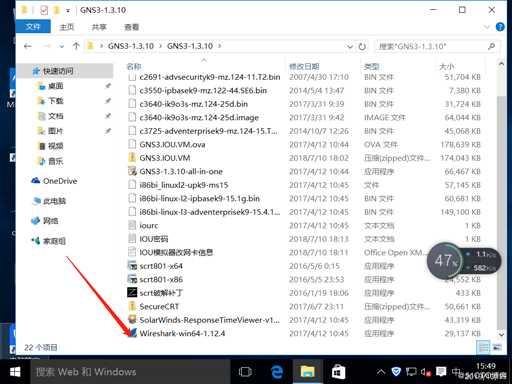This screenshot has width=512, height=384.
Task: Switch to the 主页 ribbon tab
Action: click(x=66, y=27)
